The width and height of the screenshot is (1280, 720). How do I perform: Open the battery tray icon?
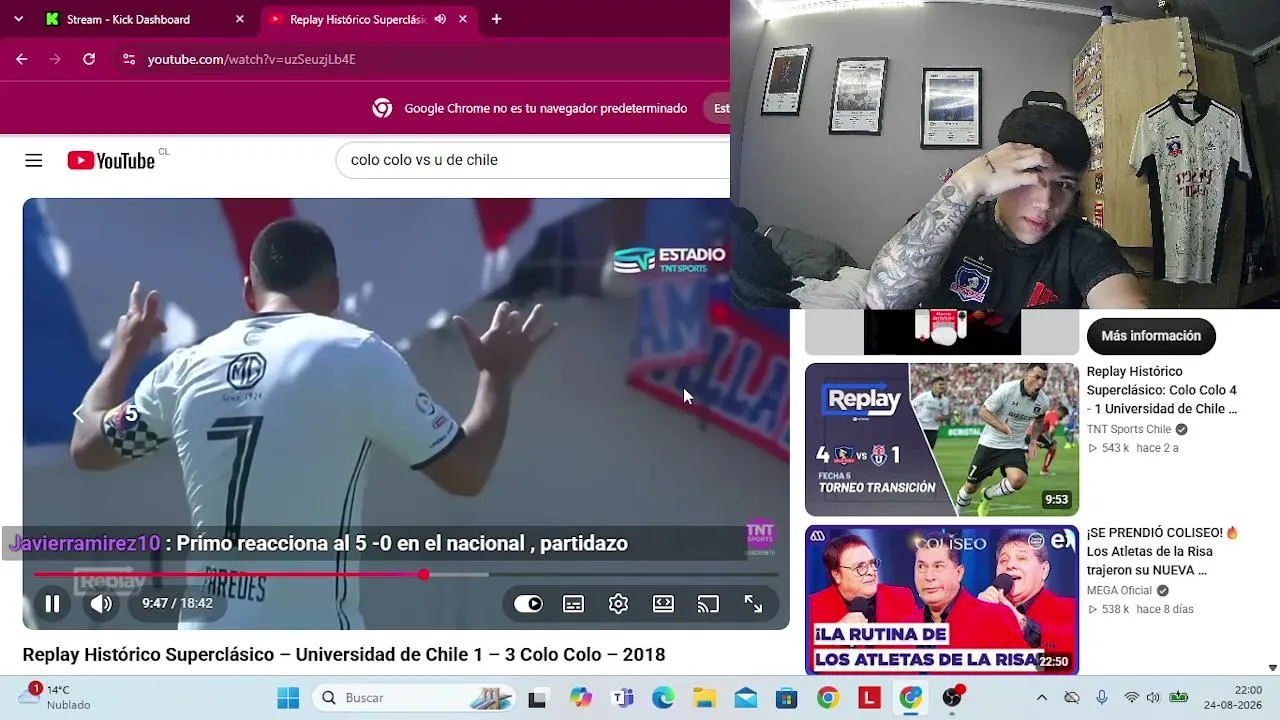tap(1179, 698)
